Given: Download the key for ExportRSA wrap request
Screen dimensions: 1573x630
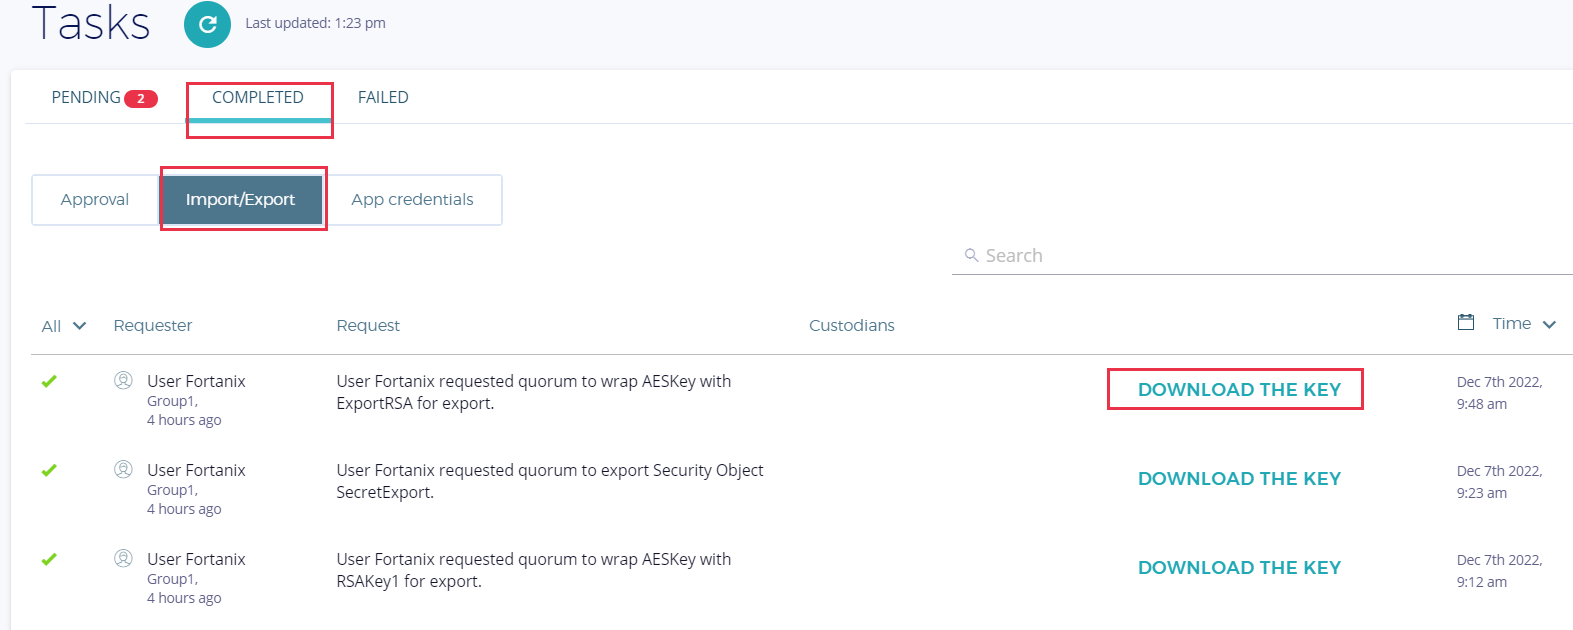Looking at the screenshot, I should pos(1239,390).
